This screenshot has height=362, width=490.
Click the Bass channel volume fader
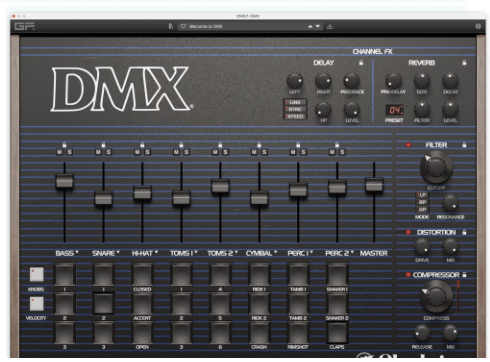(64, 181)
